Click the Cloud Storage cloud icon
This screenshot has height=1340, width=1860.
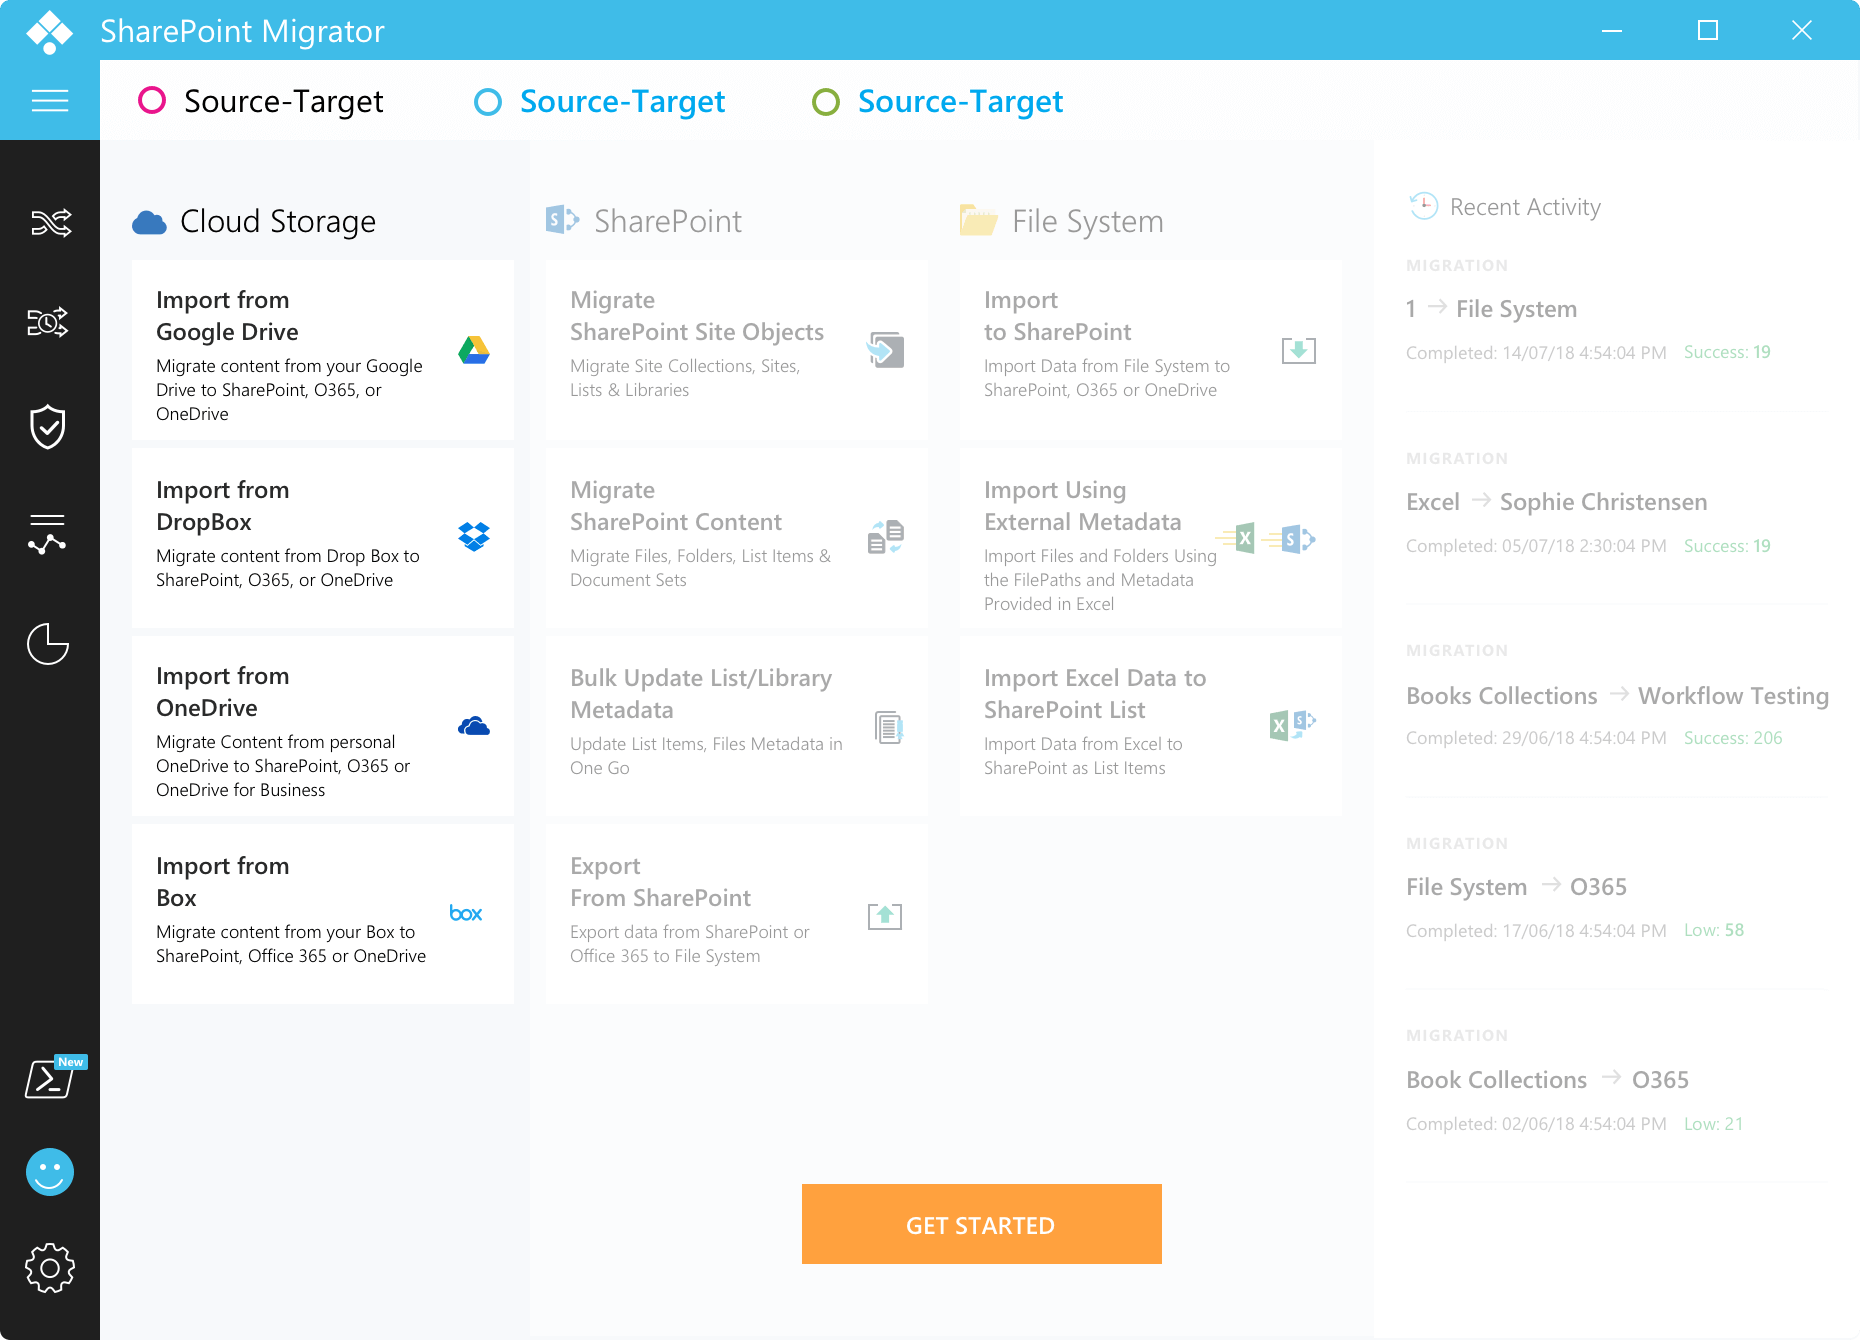149,222
